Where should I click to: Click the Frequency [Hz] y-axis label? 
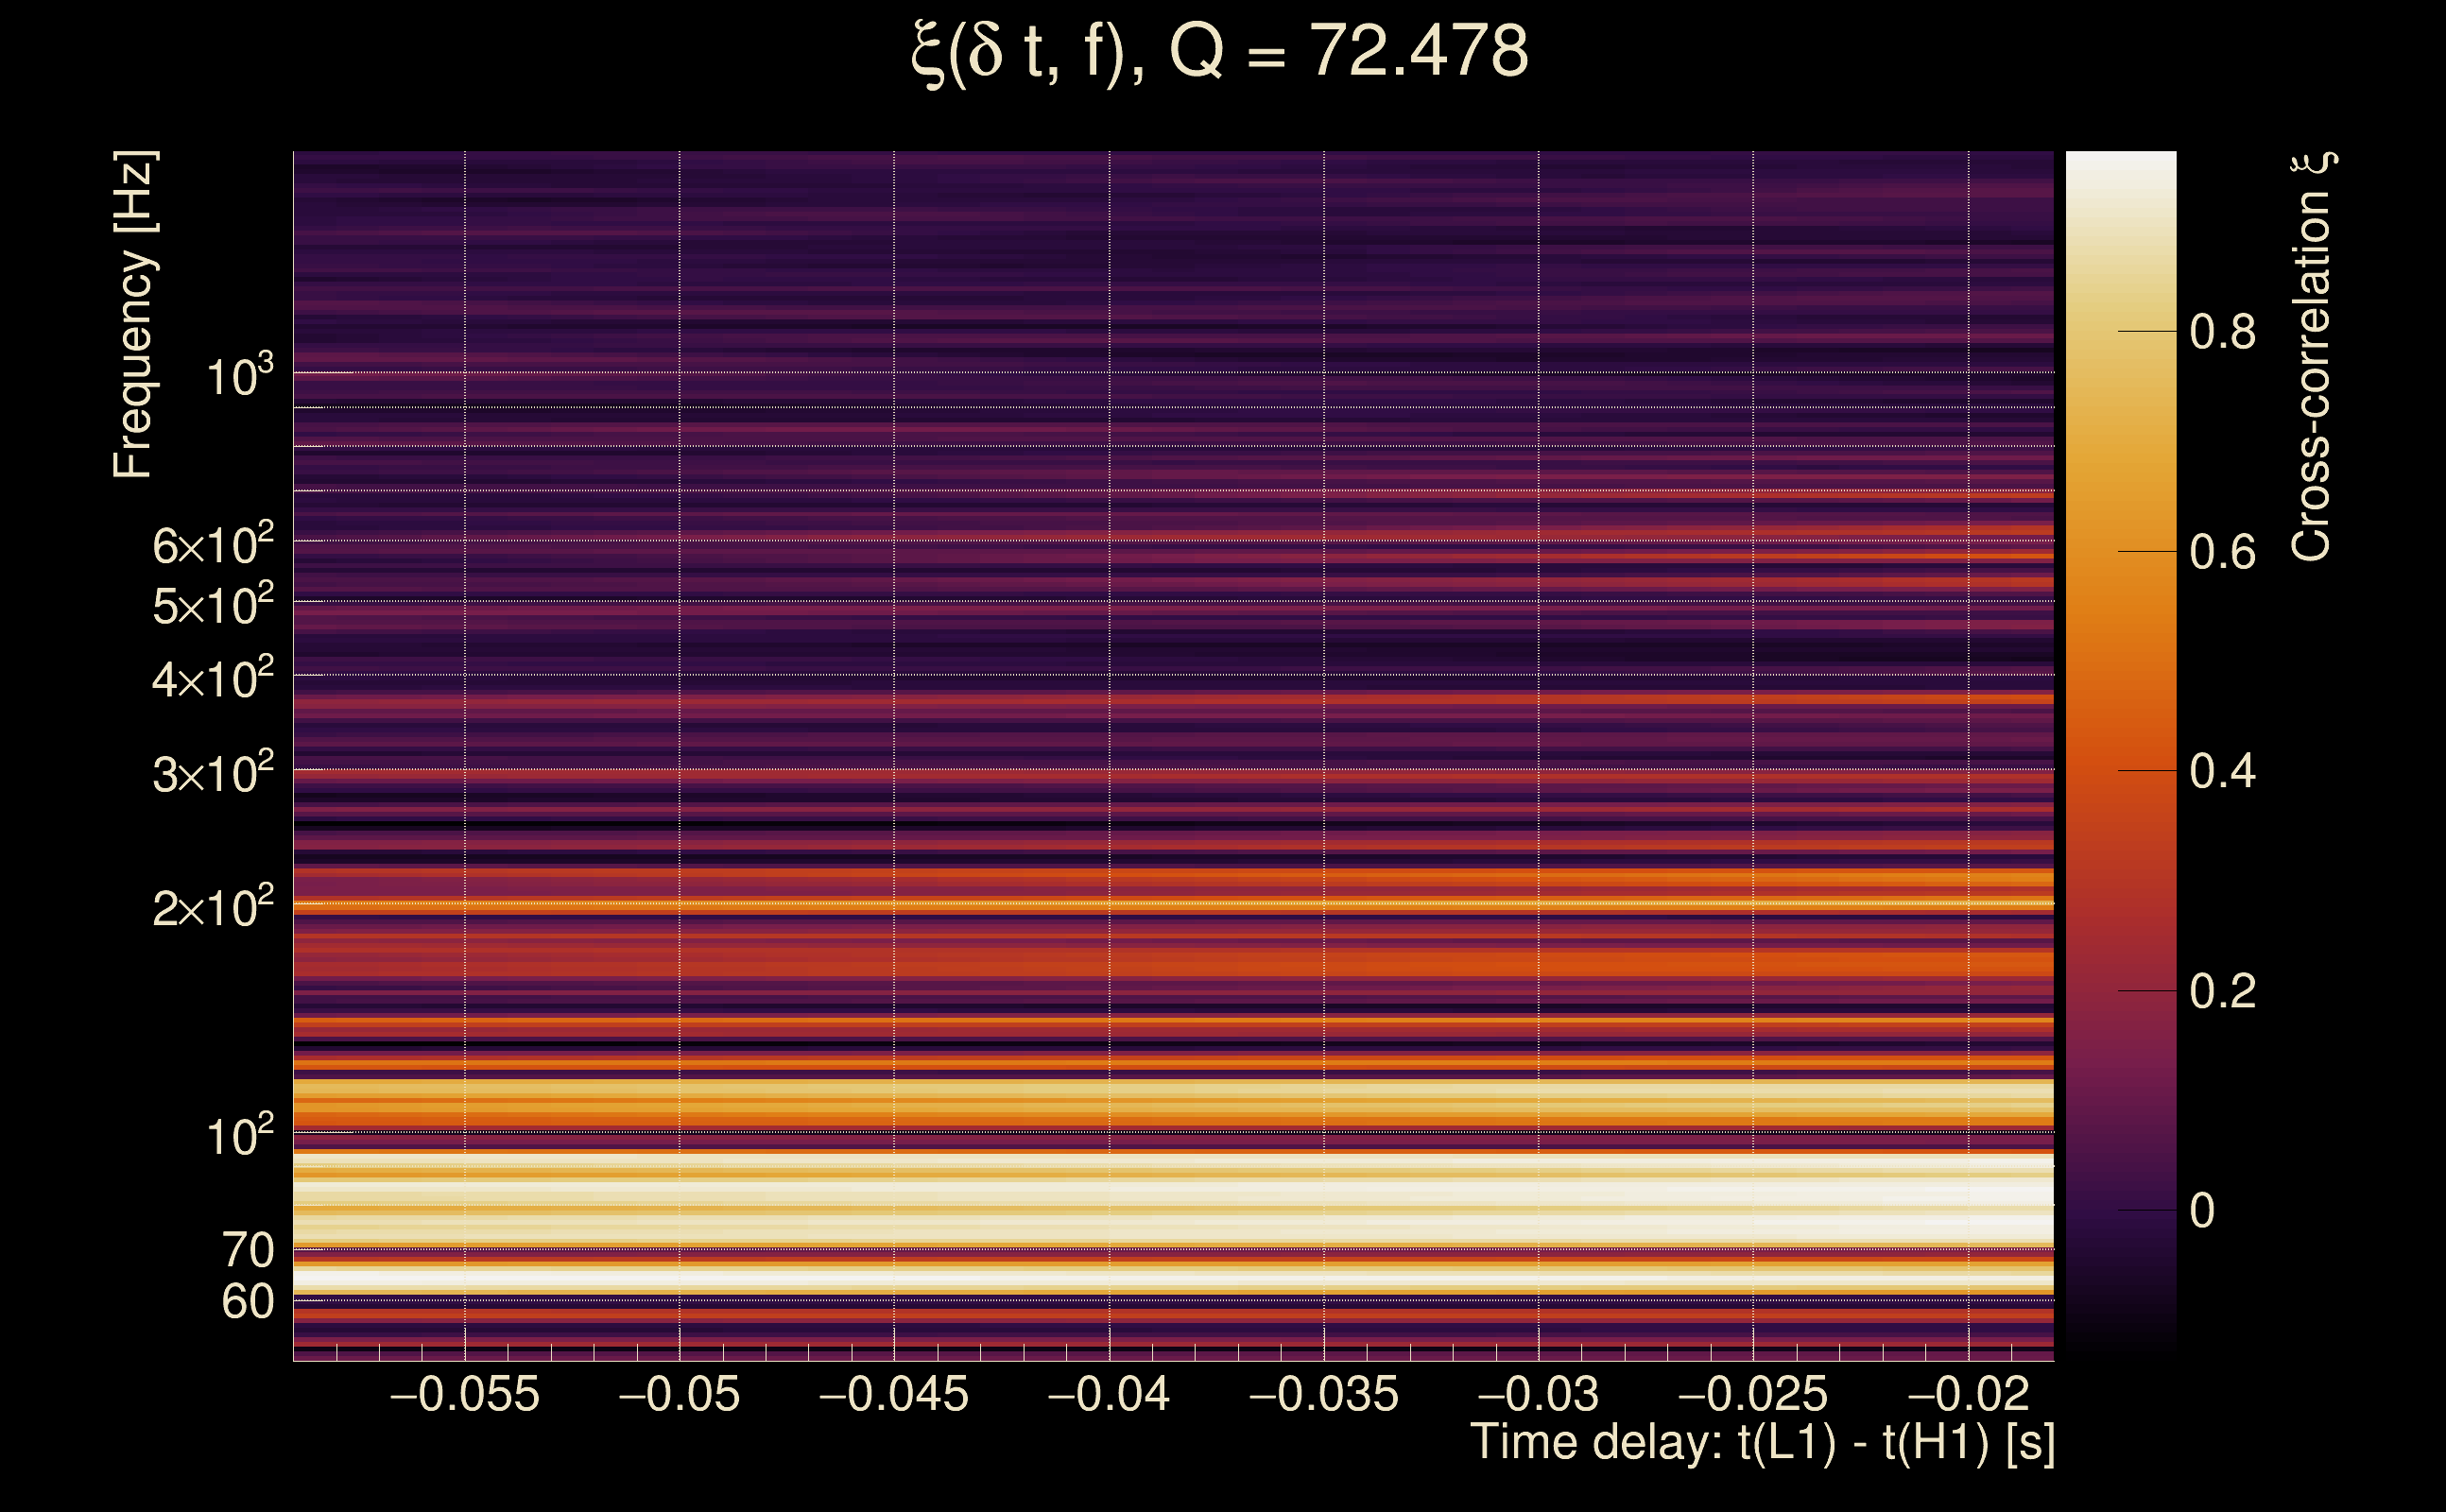point(134,315)
